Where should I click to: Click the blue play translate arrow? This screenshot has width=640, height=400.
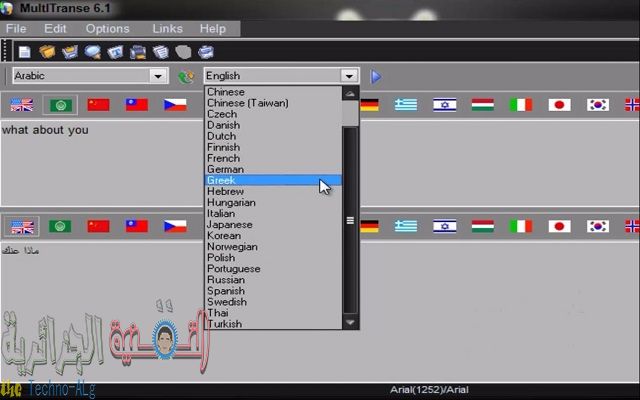click(376, 76)
